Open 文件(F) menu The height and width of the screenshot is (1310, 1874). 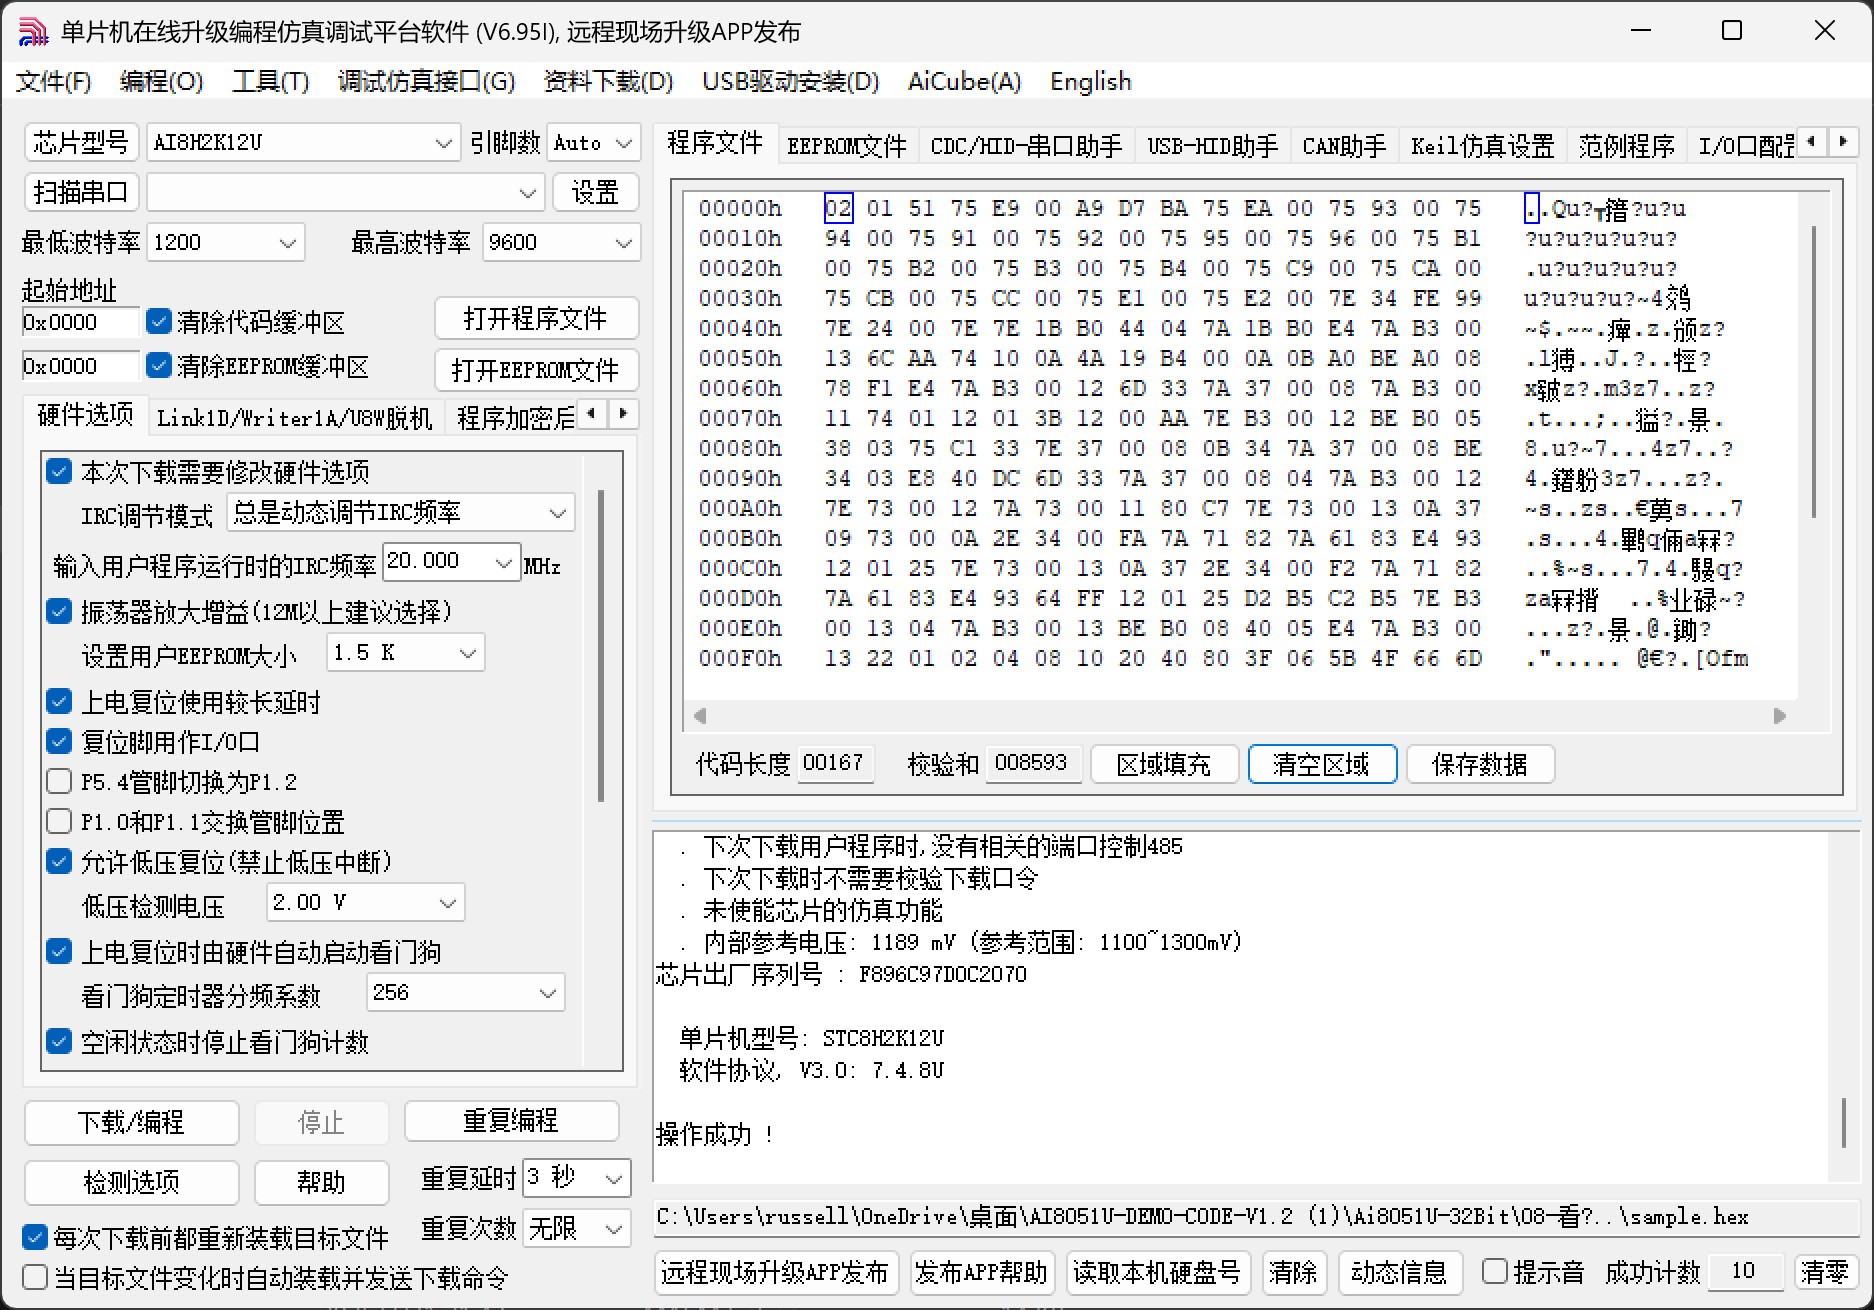pyautogui.click(x=53, y=81)
